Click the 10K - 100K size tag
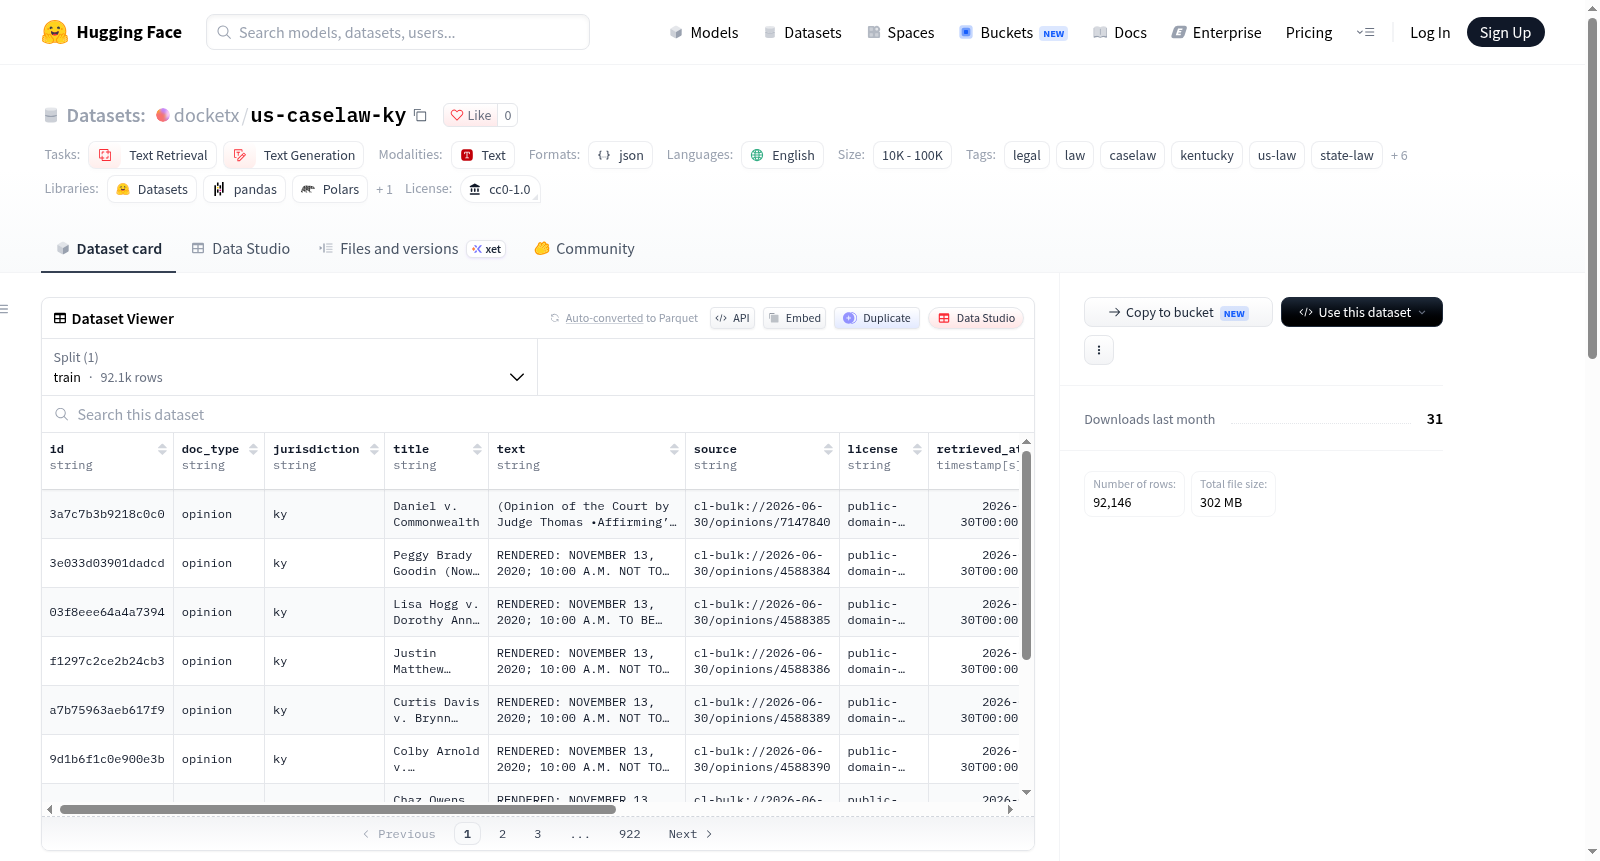 [x=912, y=155]
